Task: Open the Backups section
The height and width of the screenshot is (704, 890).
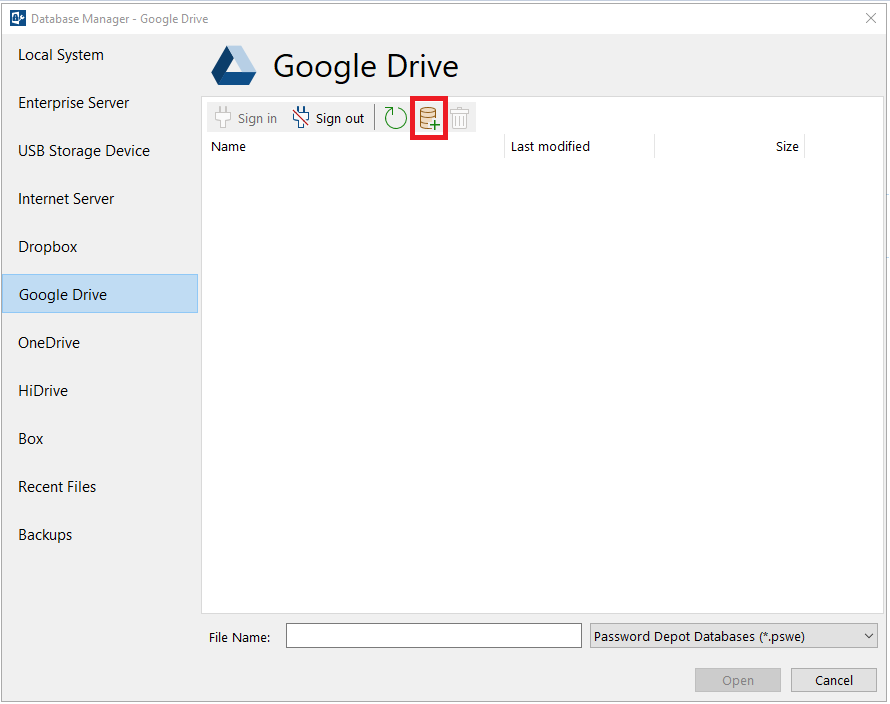Action: click(x=45, y=535)
